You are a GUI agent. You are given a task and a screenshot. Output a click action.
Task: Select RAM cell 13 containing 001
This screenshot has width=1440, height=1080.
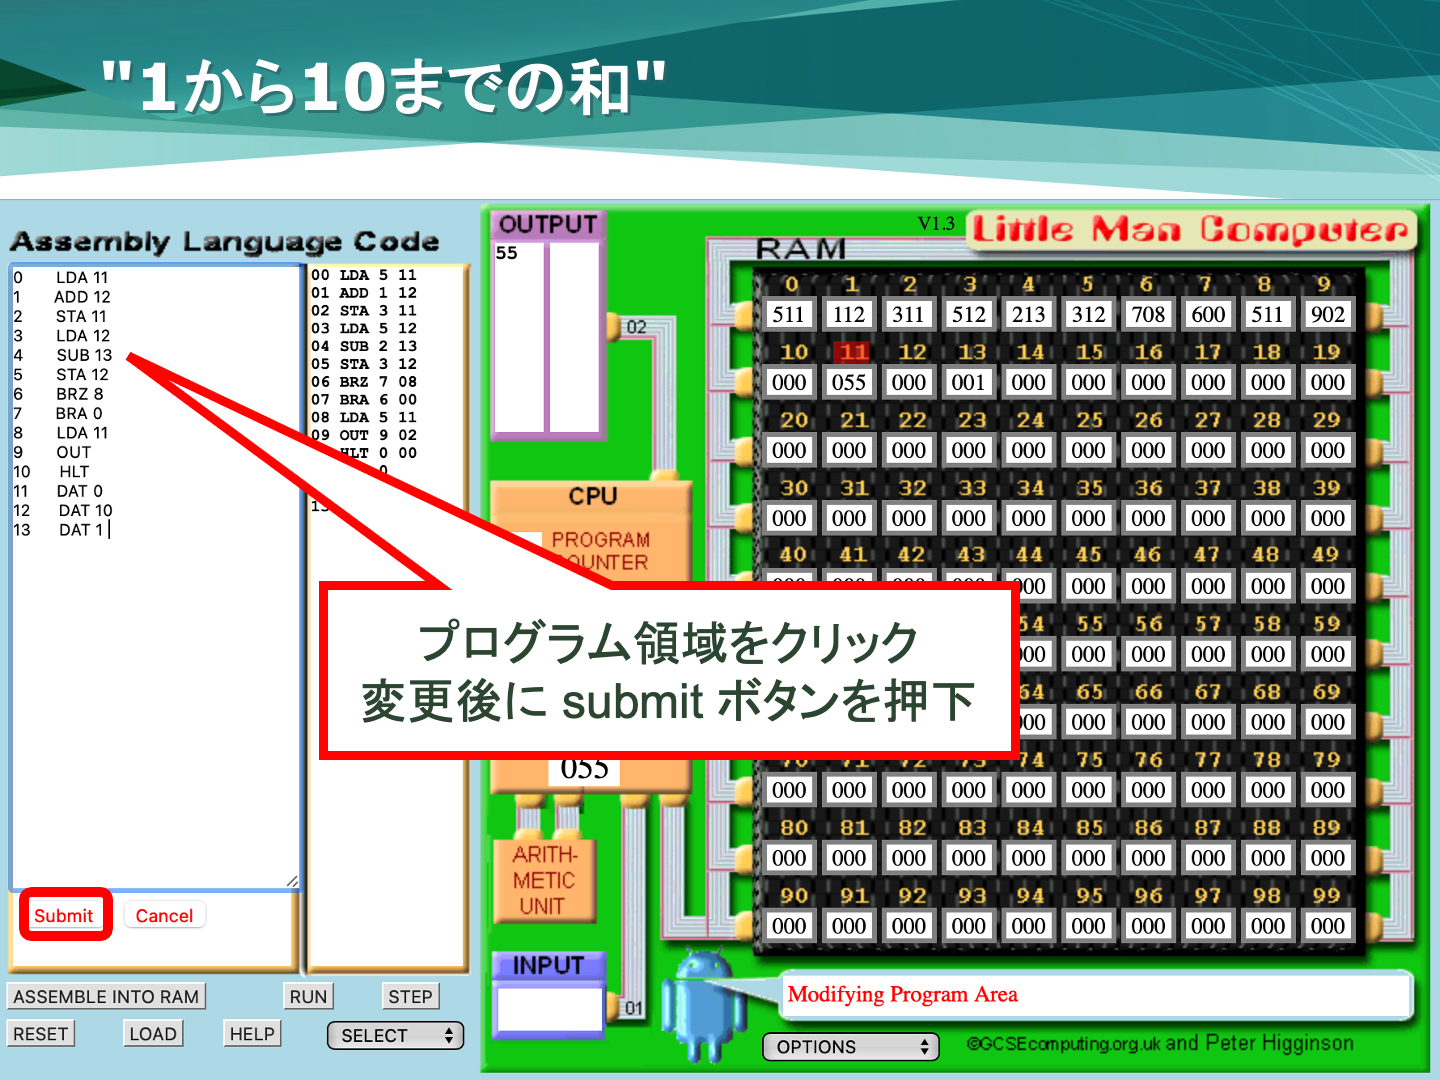pyautogui.click(x=968, y=382)
